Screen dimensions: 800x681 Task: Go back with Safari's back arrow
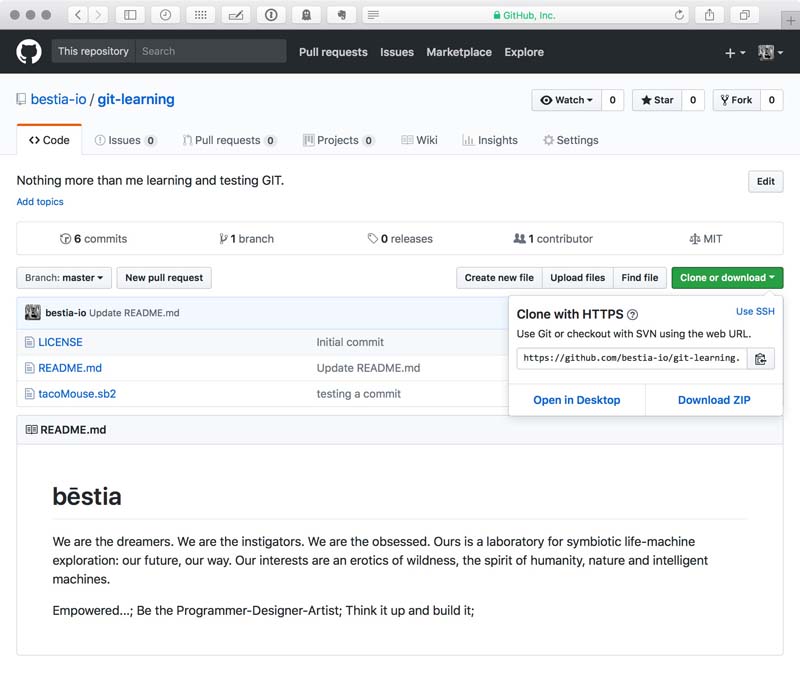(x=78, y=15)
